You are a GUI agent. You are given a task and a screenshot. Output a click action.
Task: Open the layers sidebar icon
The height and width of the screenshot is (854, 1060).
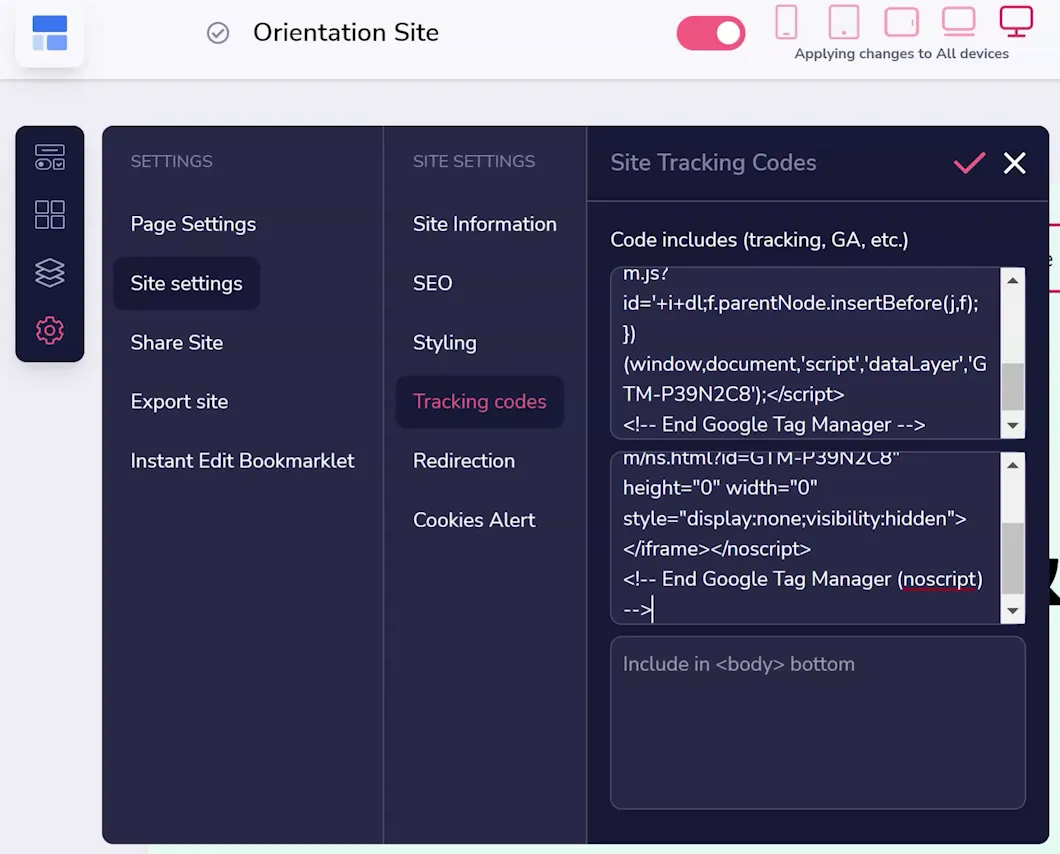[x=50, y=272]
